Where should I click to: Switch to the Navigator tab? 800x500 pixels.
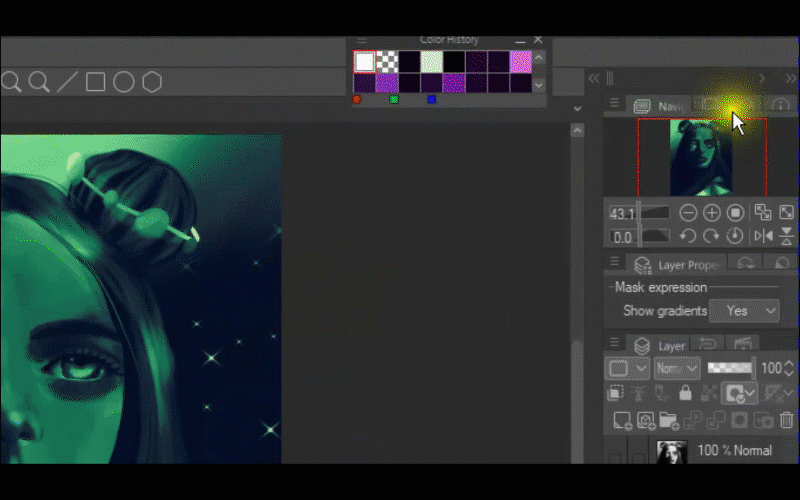(x=658, y=106)
